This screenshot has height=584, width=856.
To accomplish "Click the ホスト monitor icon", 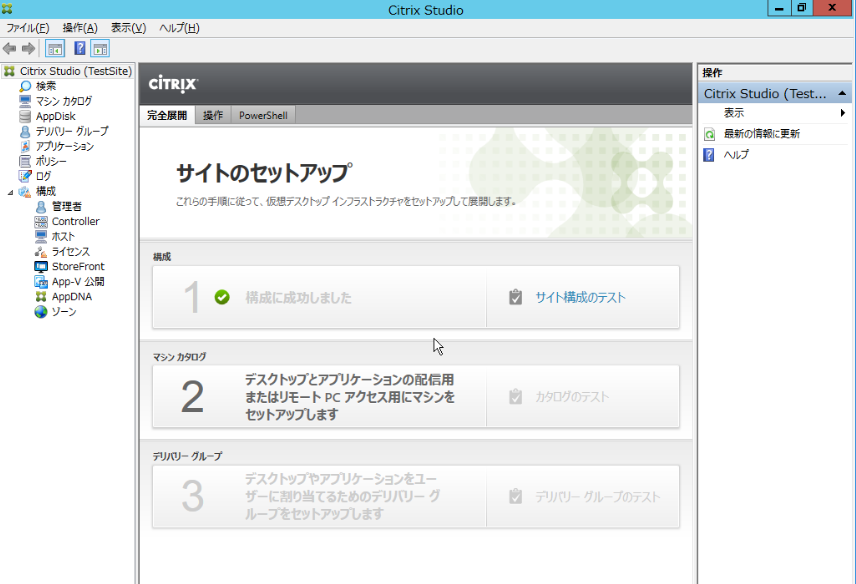I will point(41,236).
